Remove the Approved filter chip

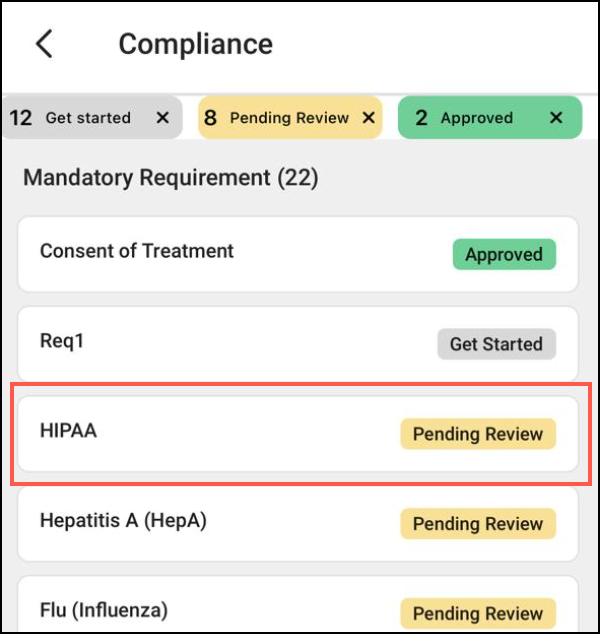coord(556,118)
